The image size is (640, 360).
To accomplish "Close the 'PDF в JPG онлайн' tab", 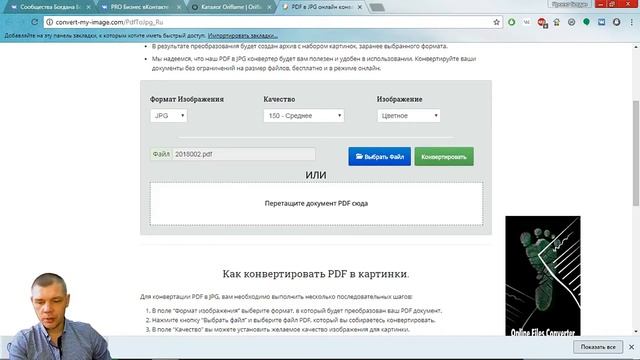I will click(360, 7).
